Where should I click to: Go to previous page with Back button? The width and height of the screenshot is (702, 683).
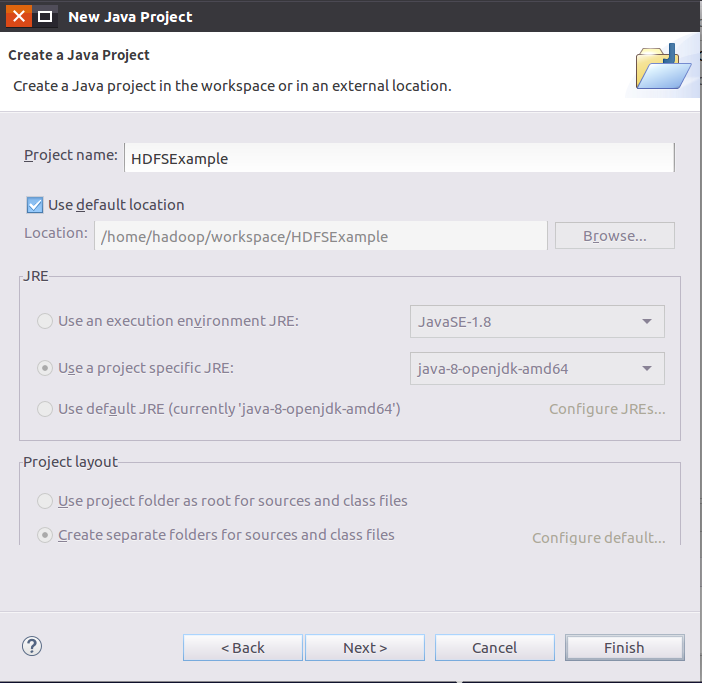(x=243, y=648)
